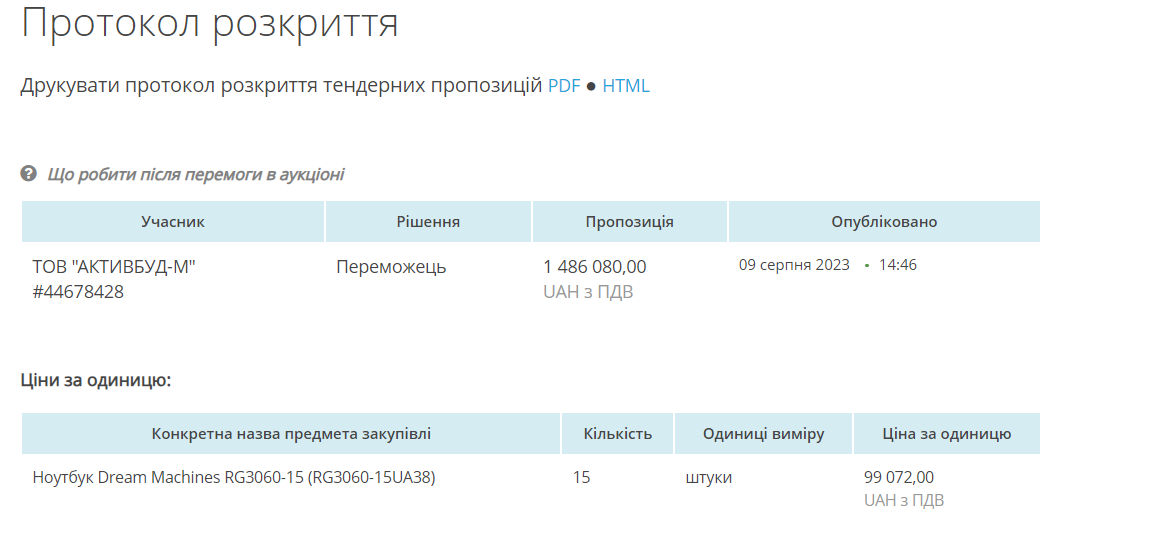The height and width of the screenshot is (560, 1151).
Task: Click the "Переможець" decision status
Action: coord(391,267)
